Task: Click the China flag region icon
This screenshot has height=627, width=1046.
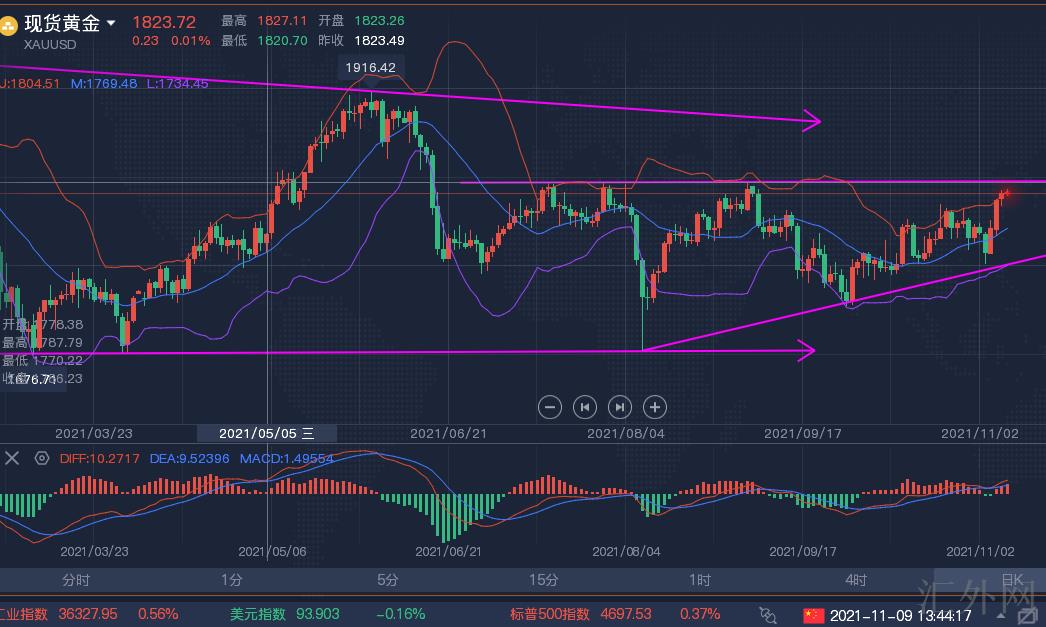Action: coord(813,614)
